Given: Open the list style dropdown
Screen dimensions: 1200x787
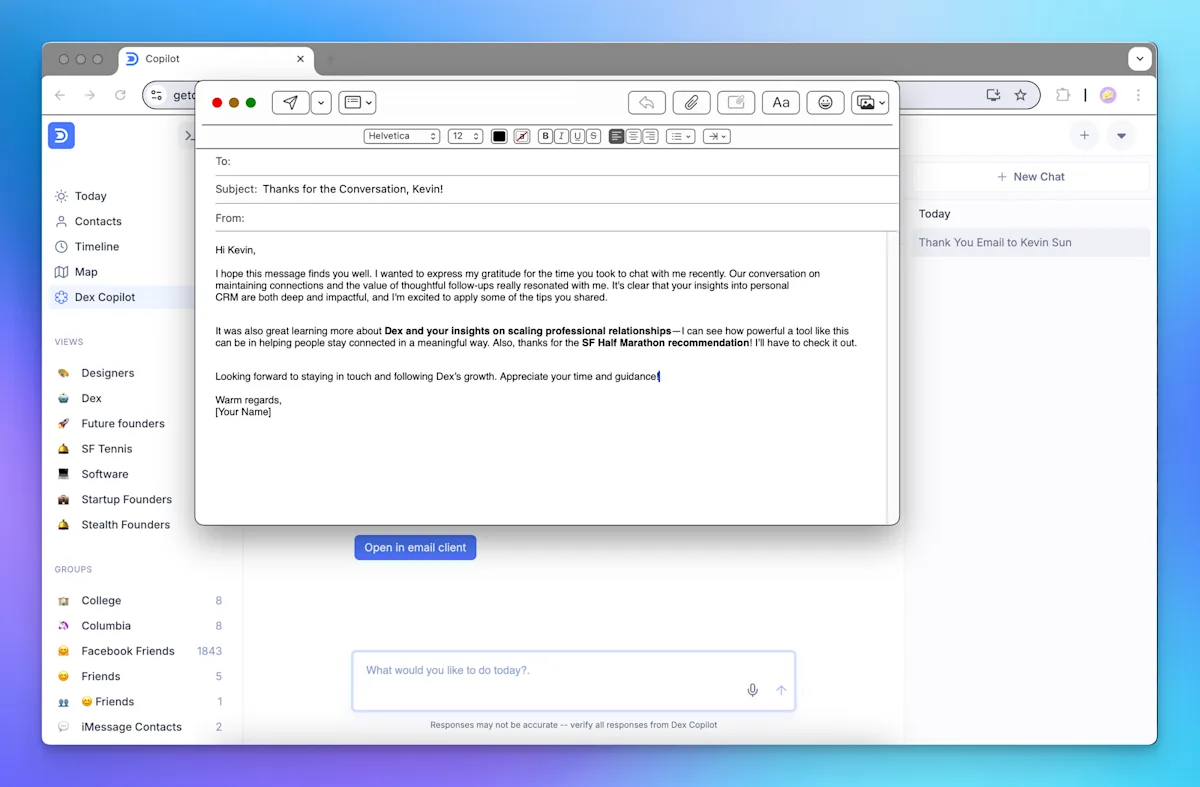Looking at the screenshot, I should (x=681, y=136).
